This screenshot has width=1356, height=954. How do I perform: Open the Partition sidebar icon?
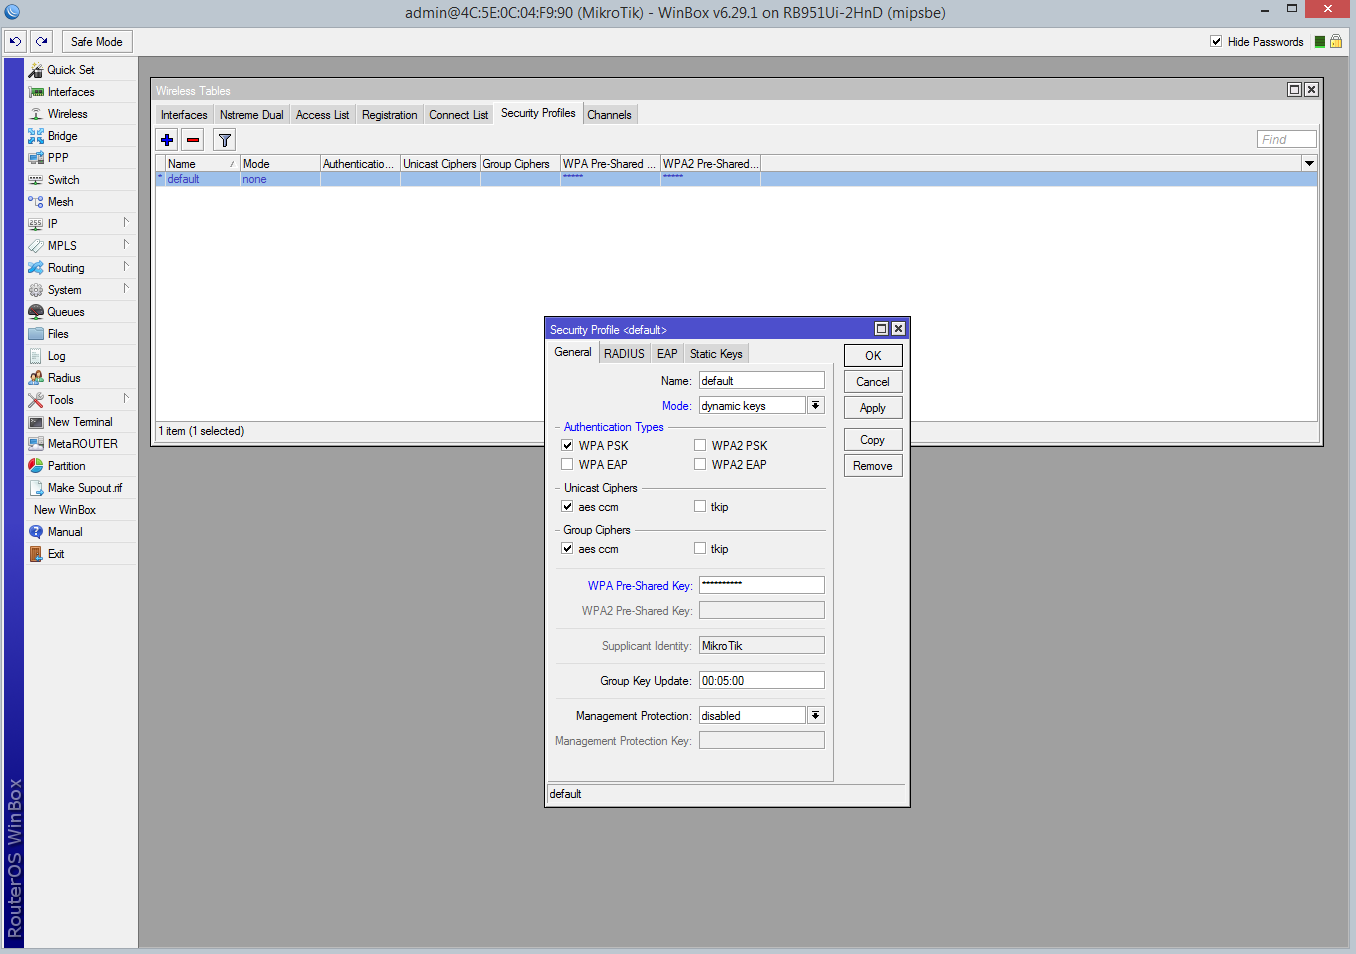pyautogui.click(x=36, y=466)
